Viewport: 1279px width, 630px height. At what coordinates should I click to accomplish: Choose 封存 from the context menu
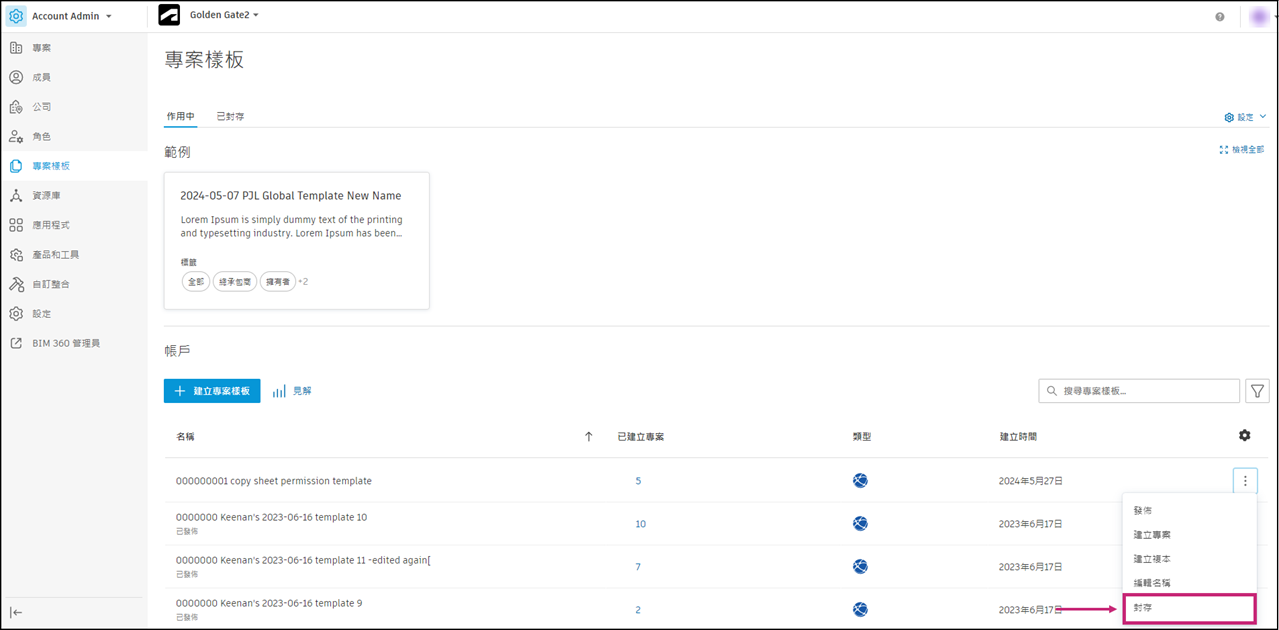(x=1189, y=608)
